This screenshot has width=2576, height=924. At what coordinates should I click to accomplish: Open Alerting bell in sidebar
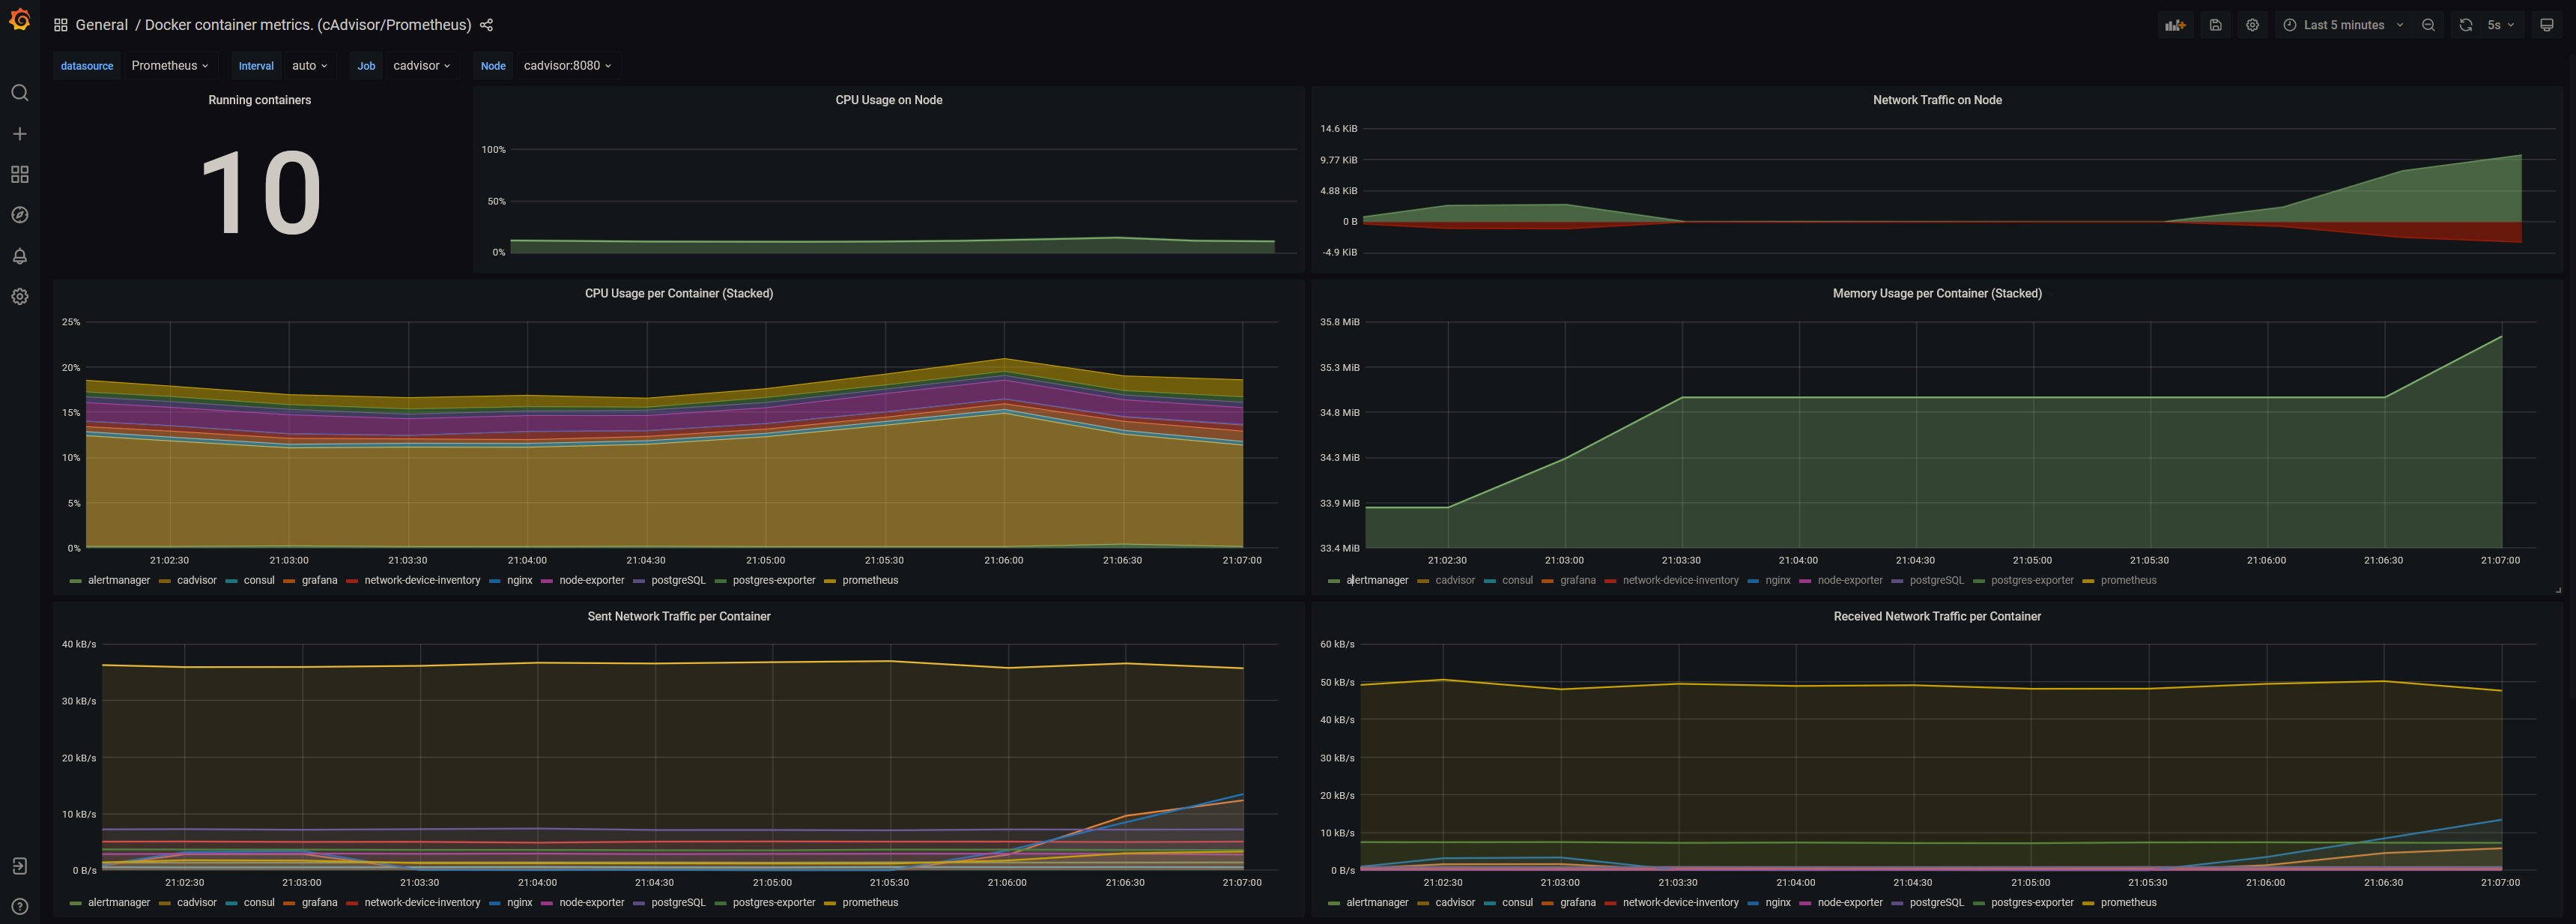(19, 256)
